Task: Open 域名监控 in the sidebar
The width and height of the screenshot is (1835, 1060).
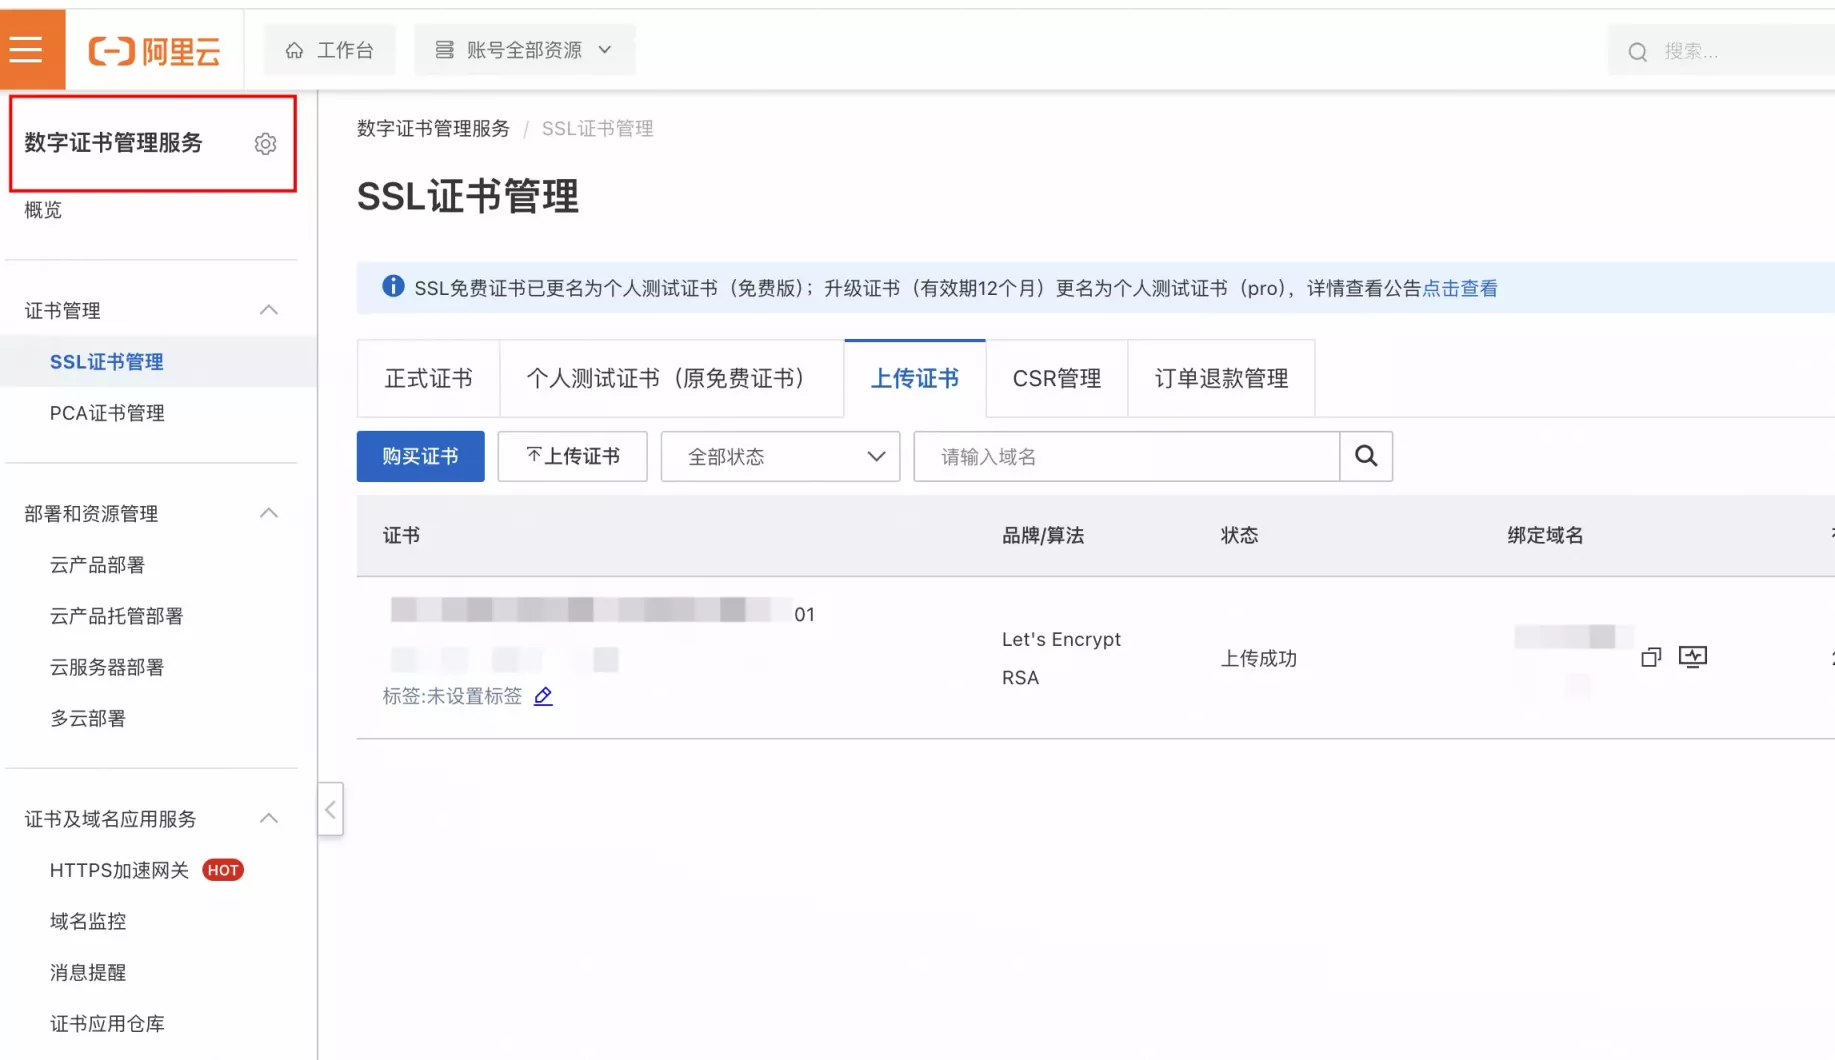Action: pyautogui.click(x=88, y=921)
